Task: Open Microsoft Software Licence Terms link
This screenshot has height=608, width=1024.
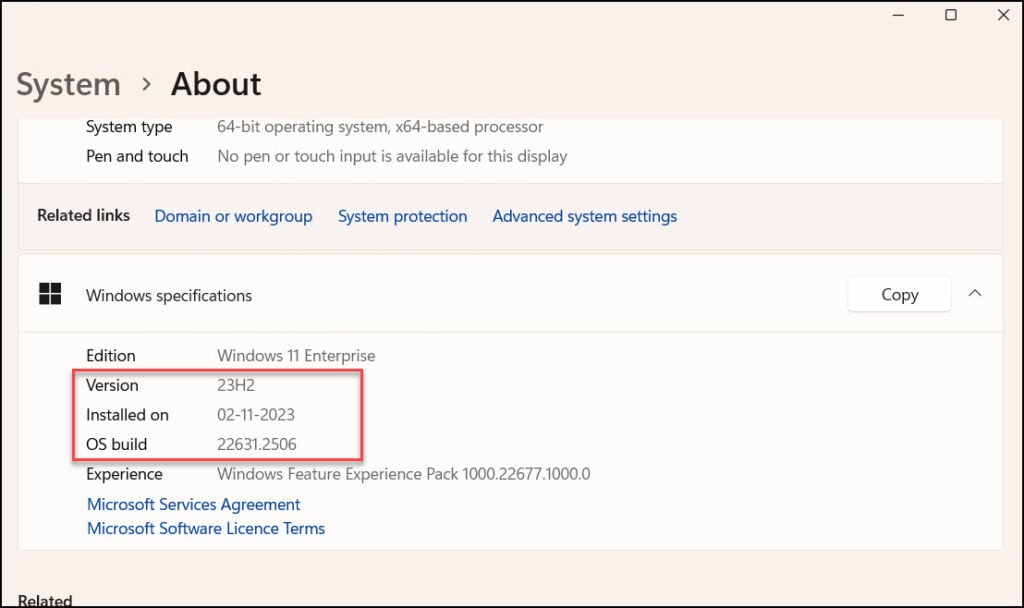Action: [x=206, y=528]
